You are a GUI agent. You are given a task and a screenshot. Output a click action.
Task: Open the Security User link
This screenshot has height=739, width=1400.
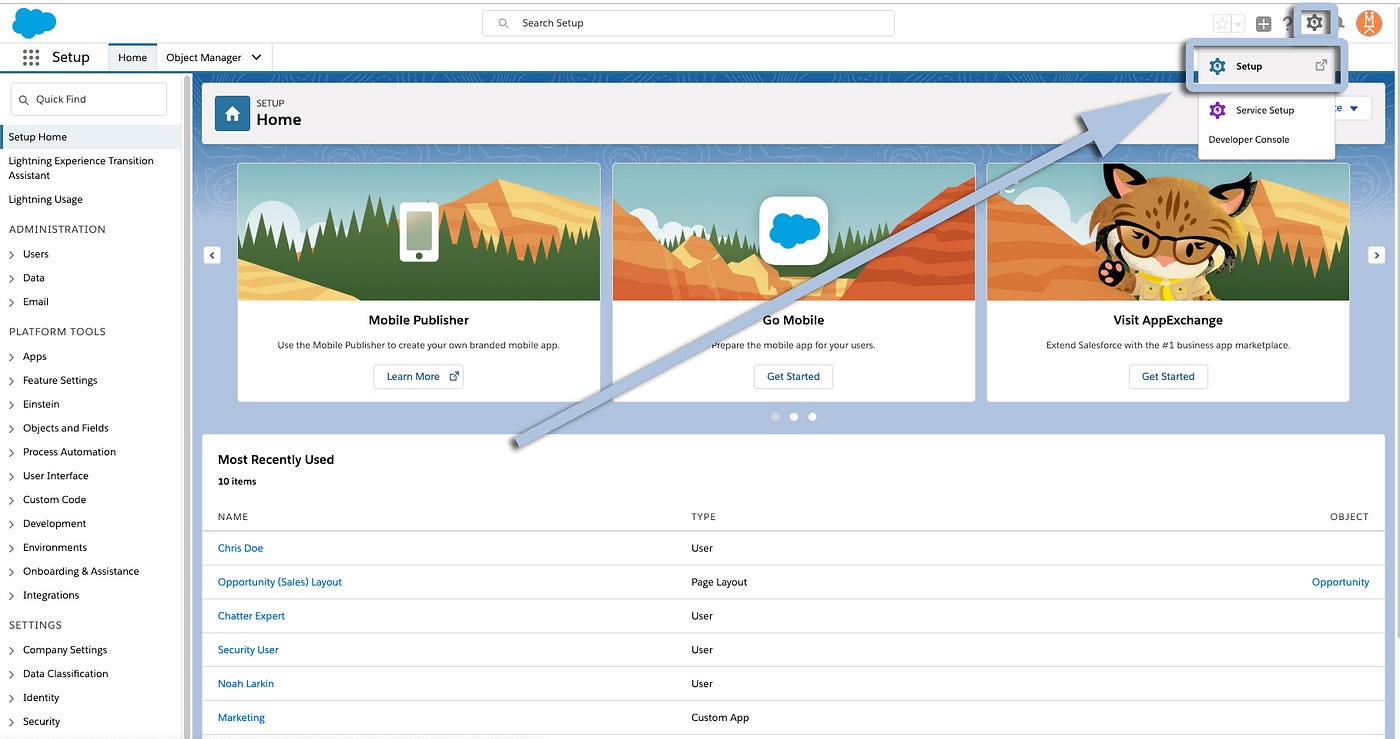[248, 650]
